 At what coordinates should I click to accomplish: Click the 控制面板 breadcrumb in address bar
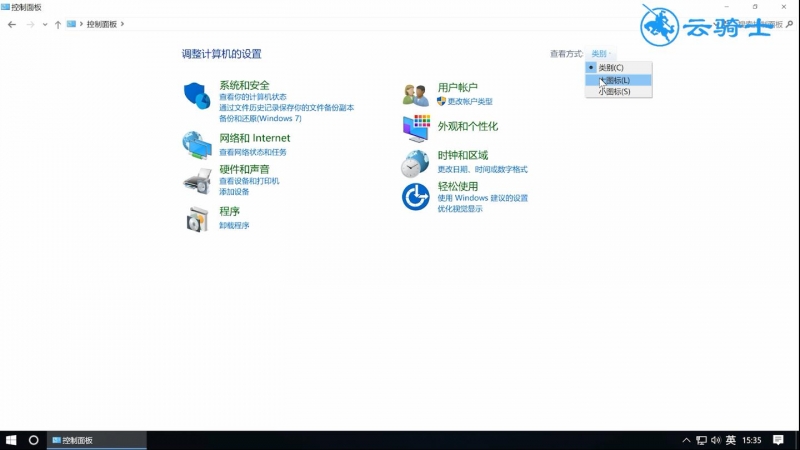[x=102, y=24]
